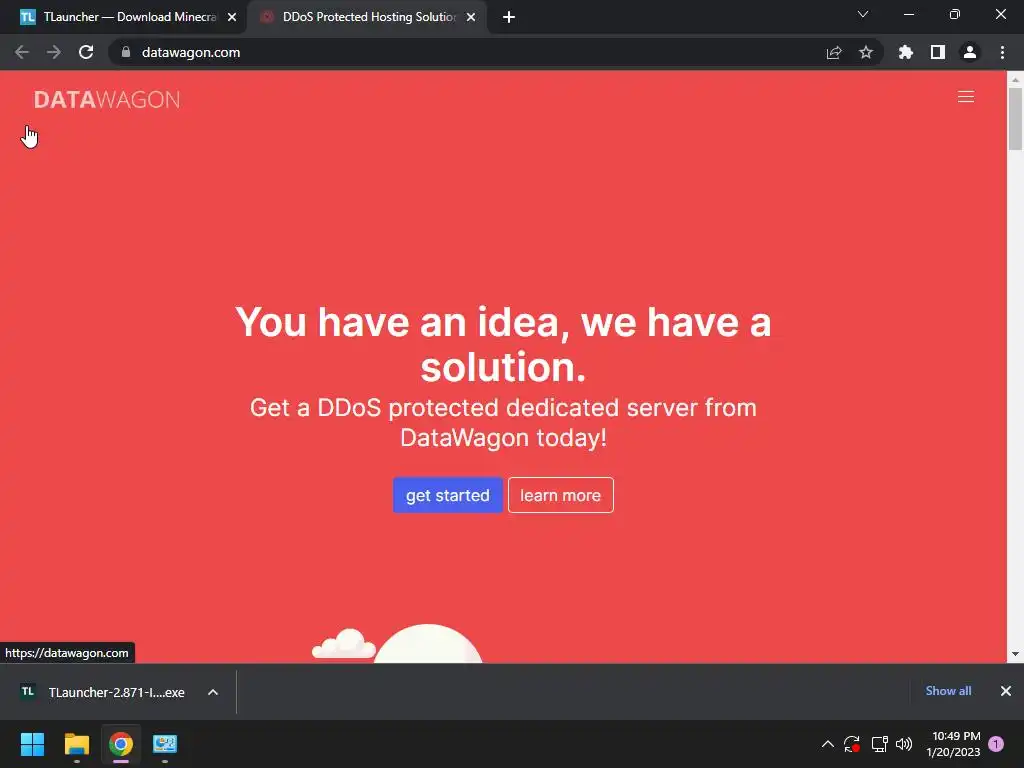Open the Windows Start menu
1024x768 pixels.
coord(32,744)
